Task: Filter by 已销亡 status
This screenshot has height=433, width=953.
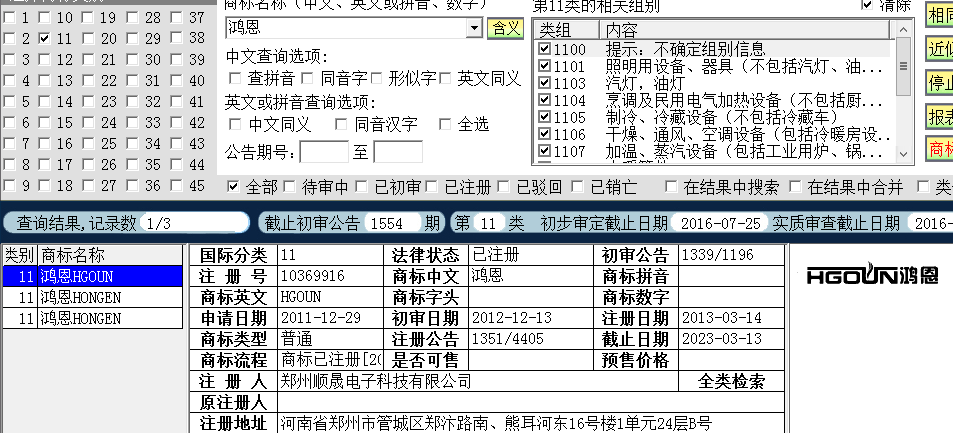Action: pyautogui.click(x=577, y=187)
